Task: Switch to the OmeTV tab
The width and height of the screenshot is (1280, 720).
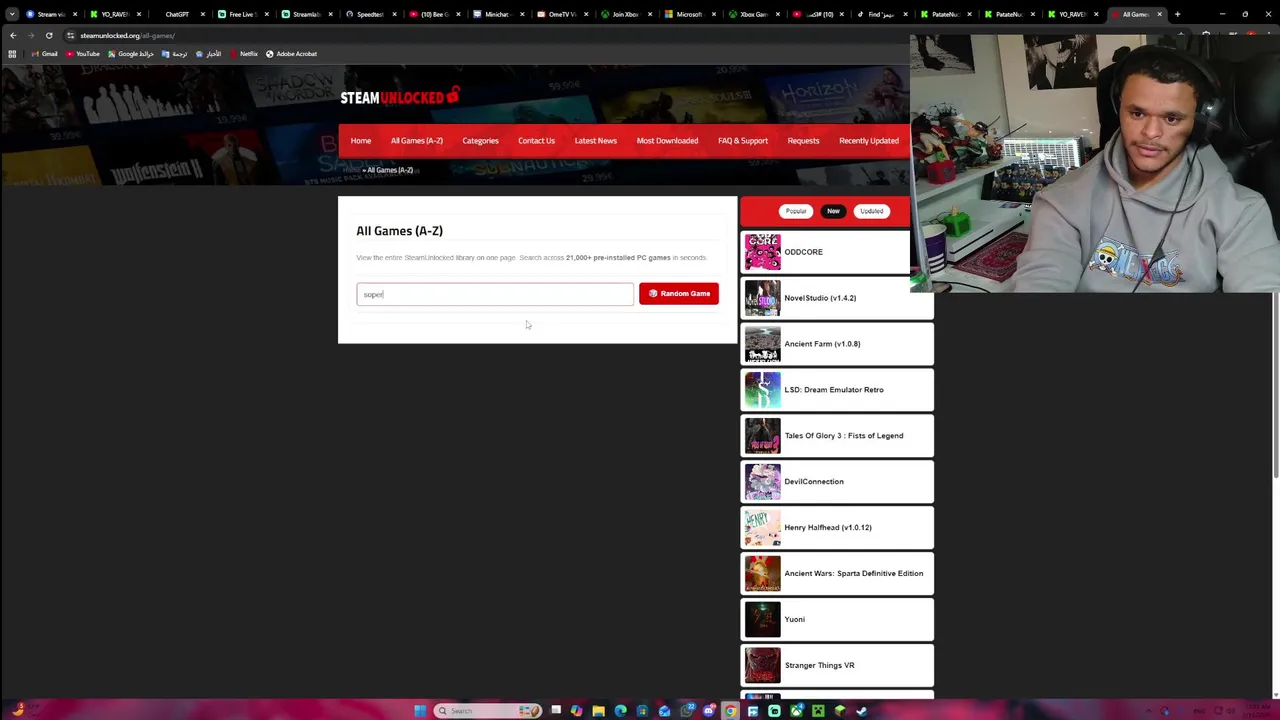Action: 561,14
